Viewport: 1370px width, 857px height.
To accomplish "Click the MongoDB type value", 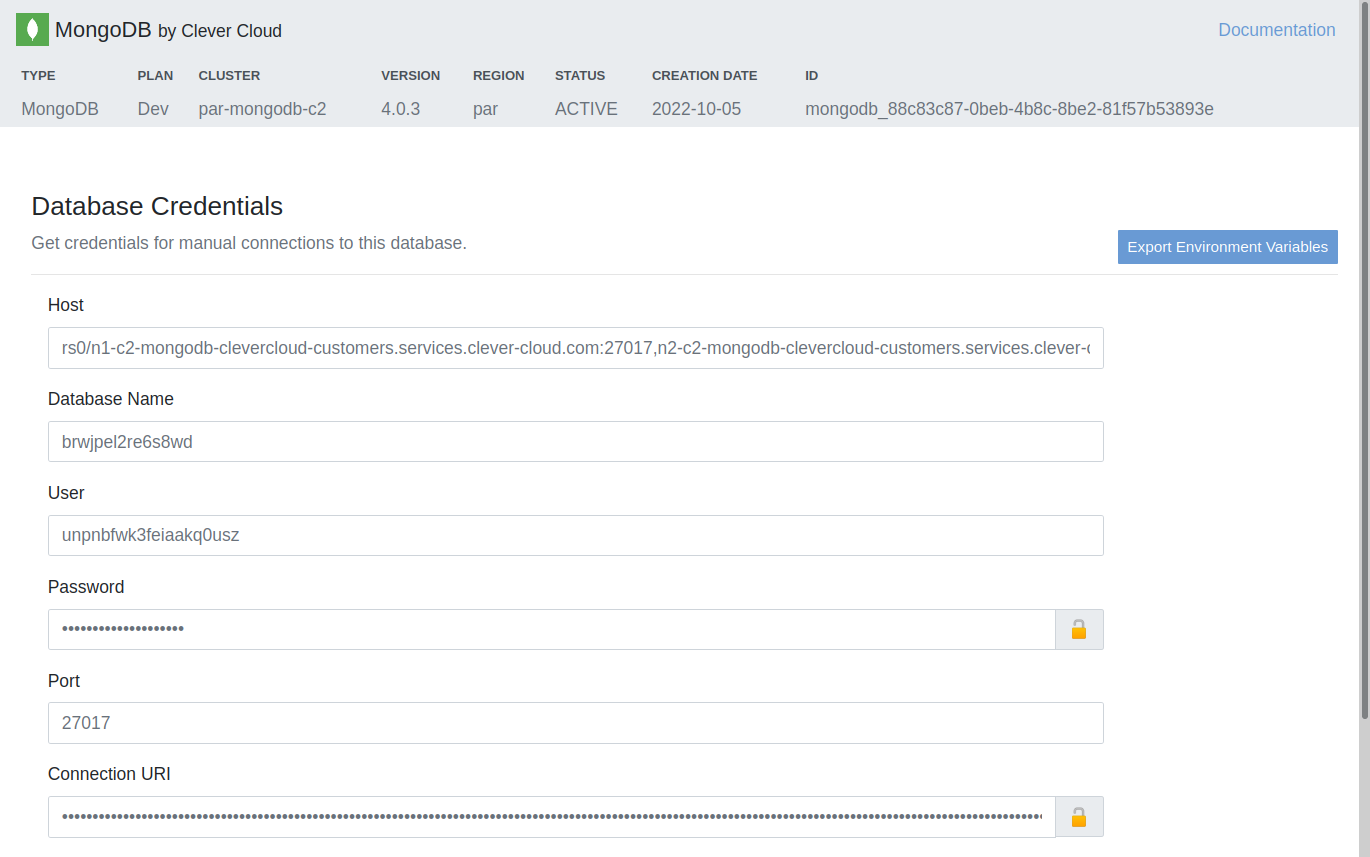I will coord(60,109).
